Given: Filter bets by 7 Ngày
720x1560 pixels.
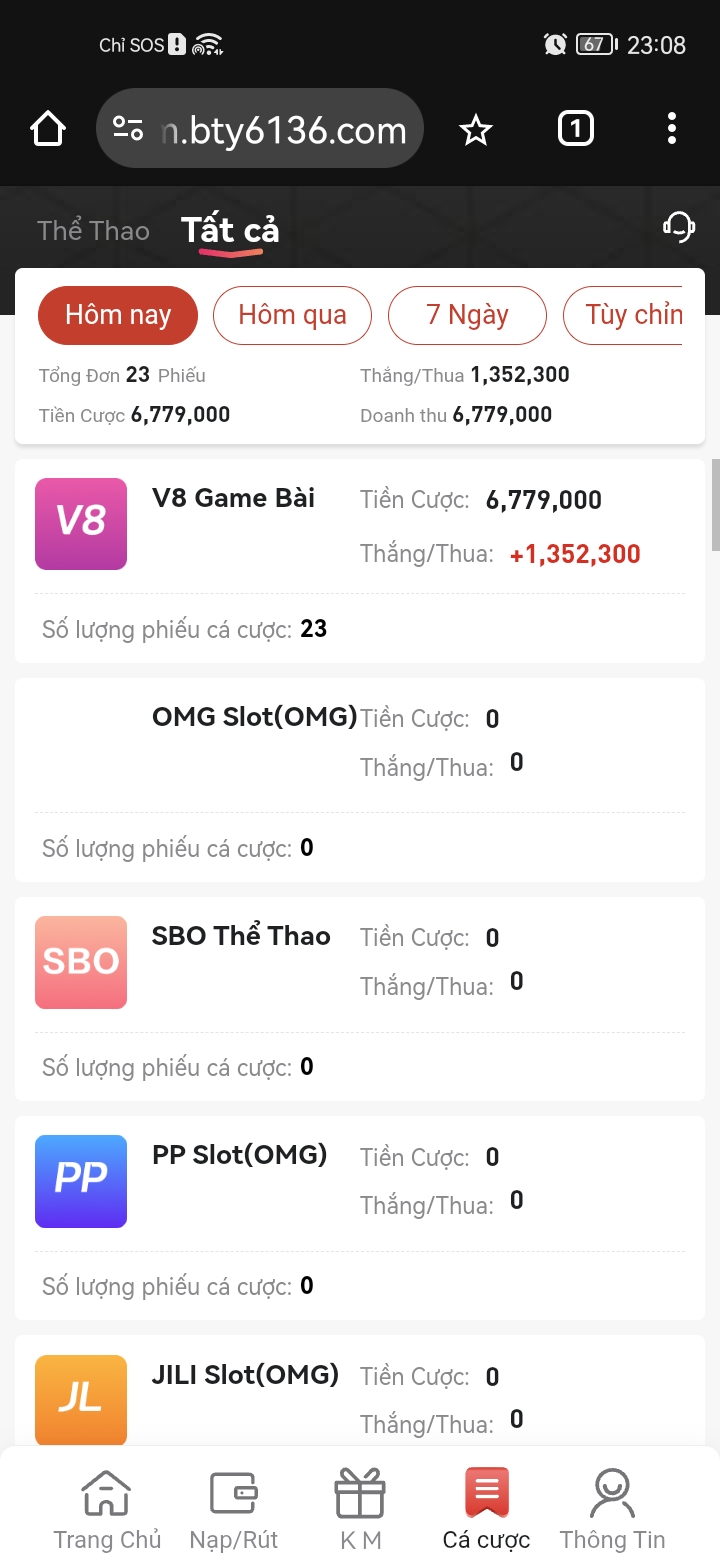Looking at the screenshot, I should tap(467, 315).
